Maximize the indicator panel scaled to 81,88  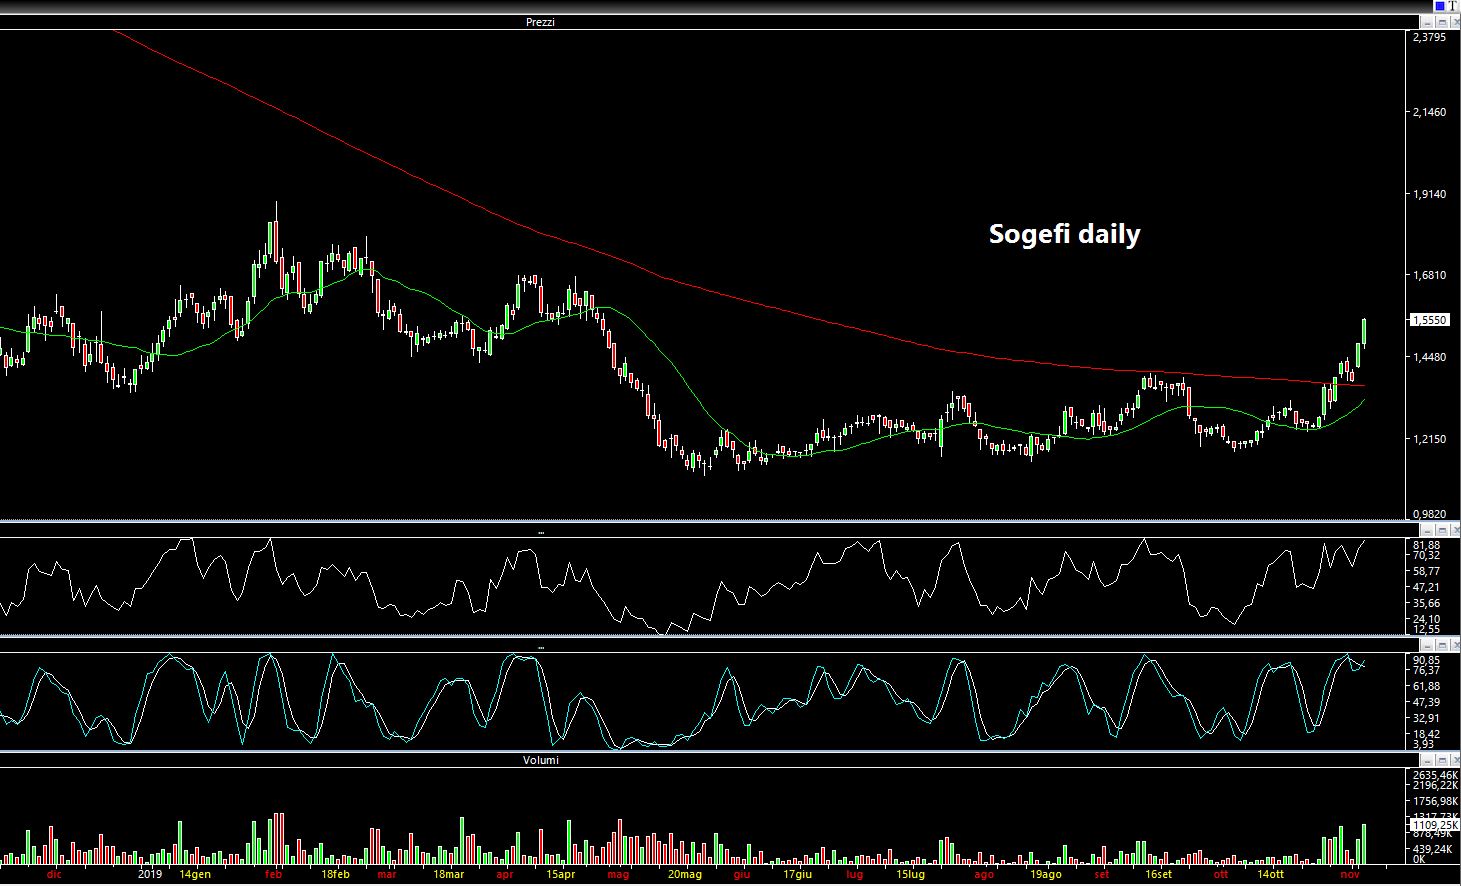tap(1440, 530)
